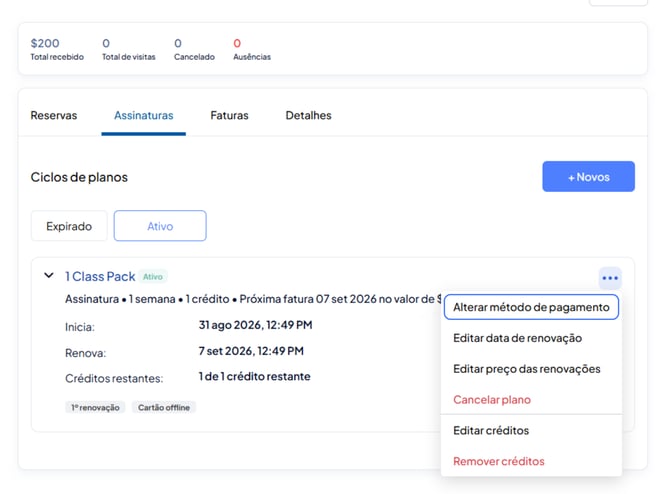Click the Total de visitas stat
Screen dimensions: 670x494
129,49
